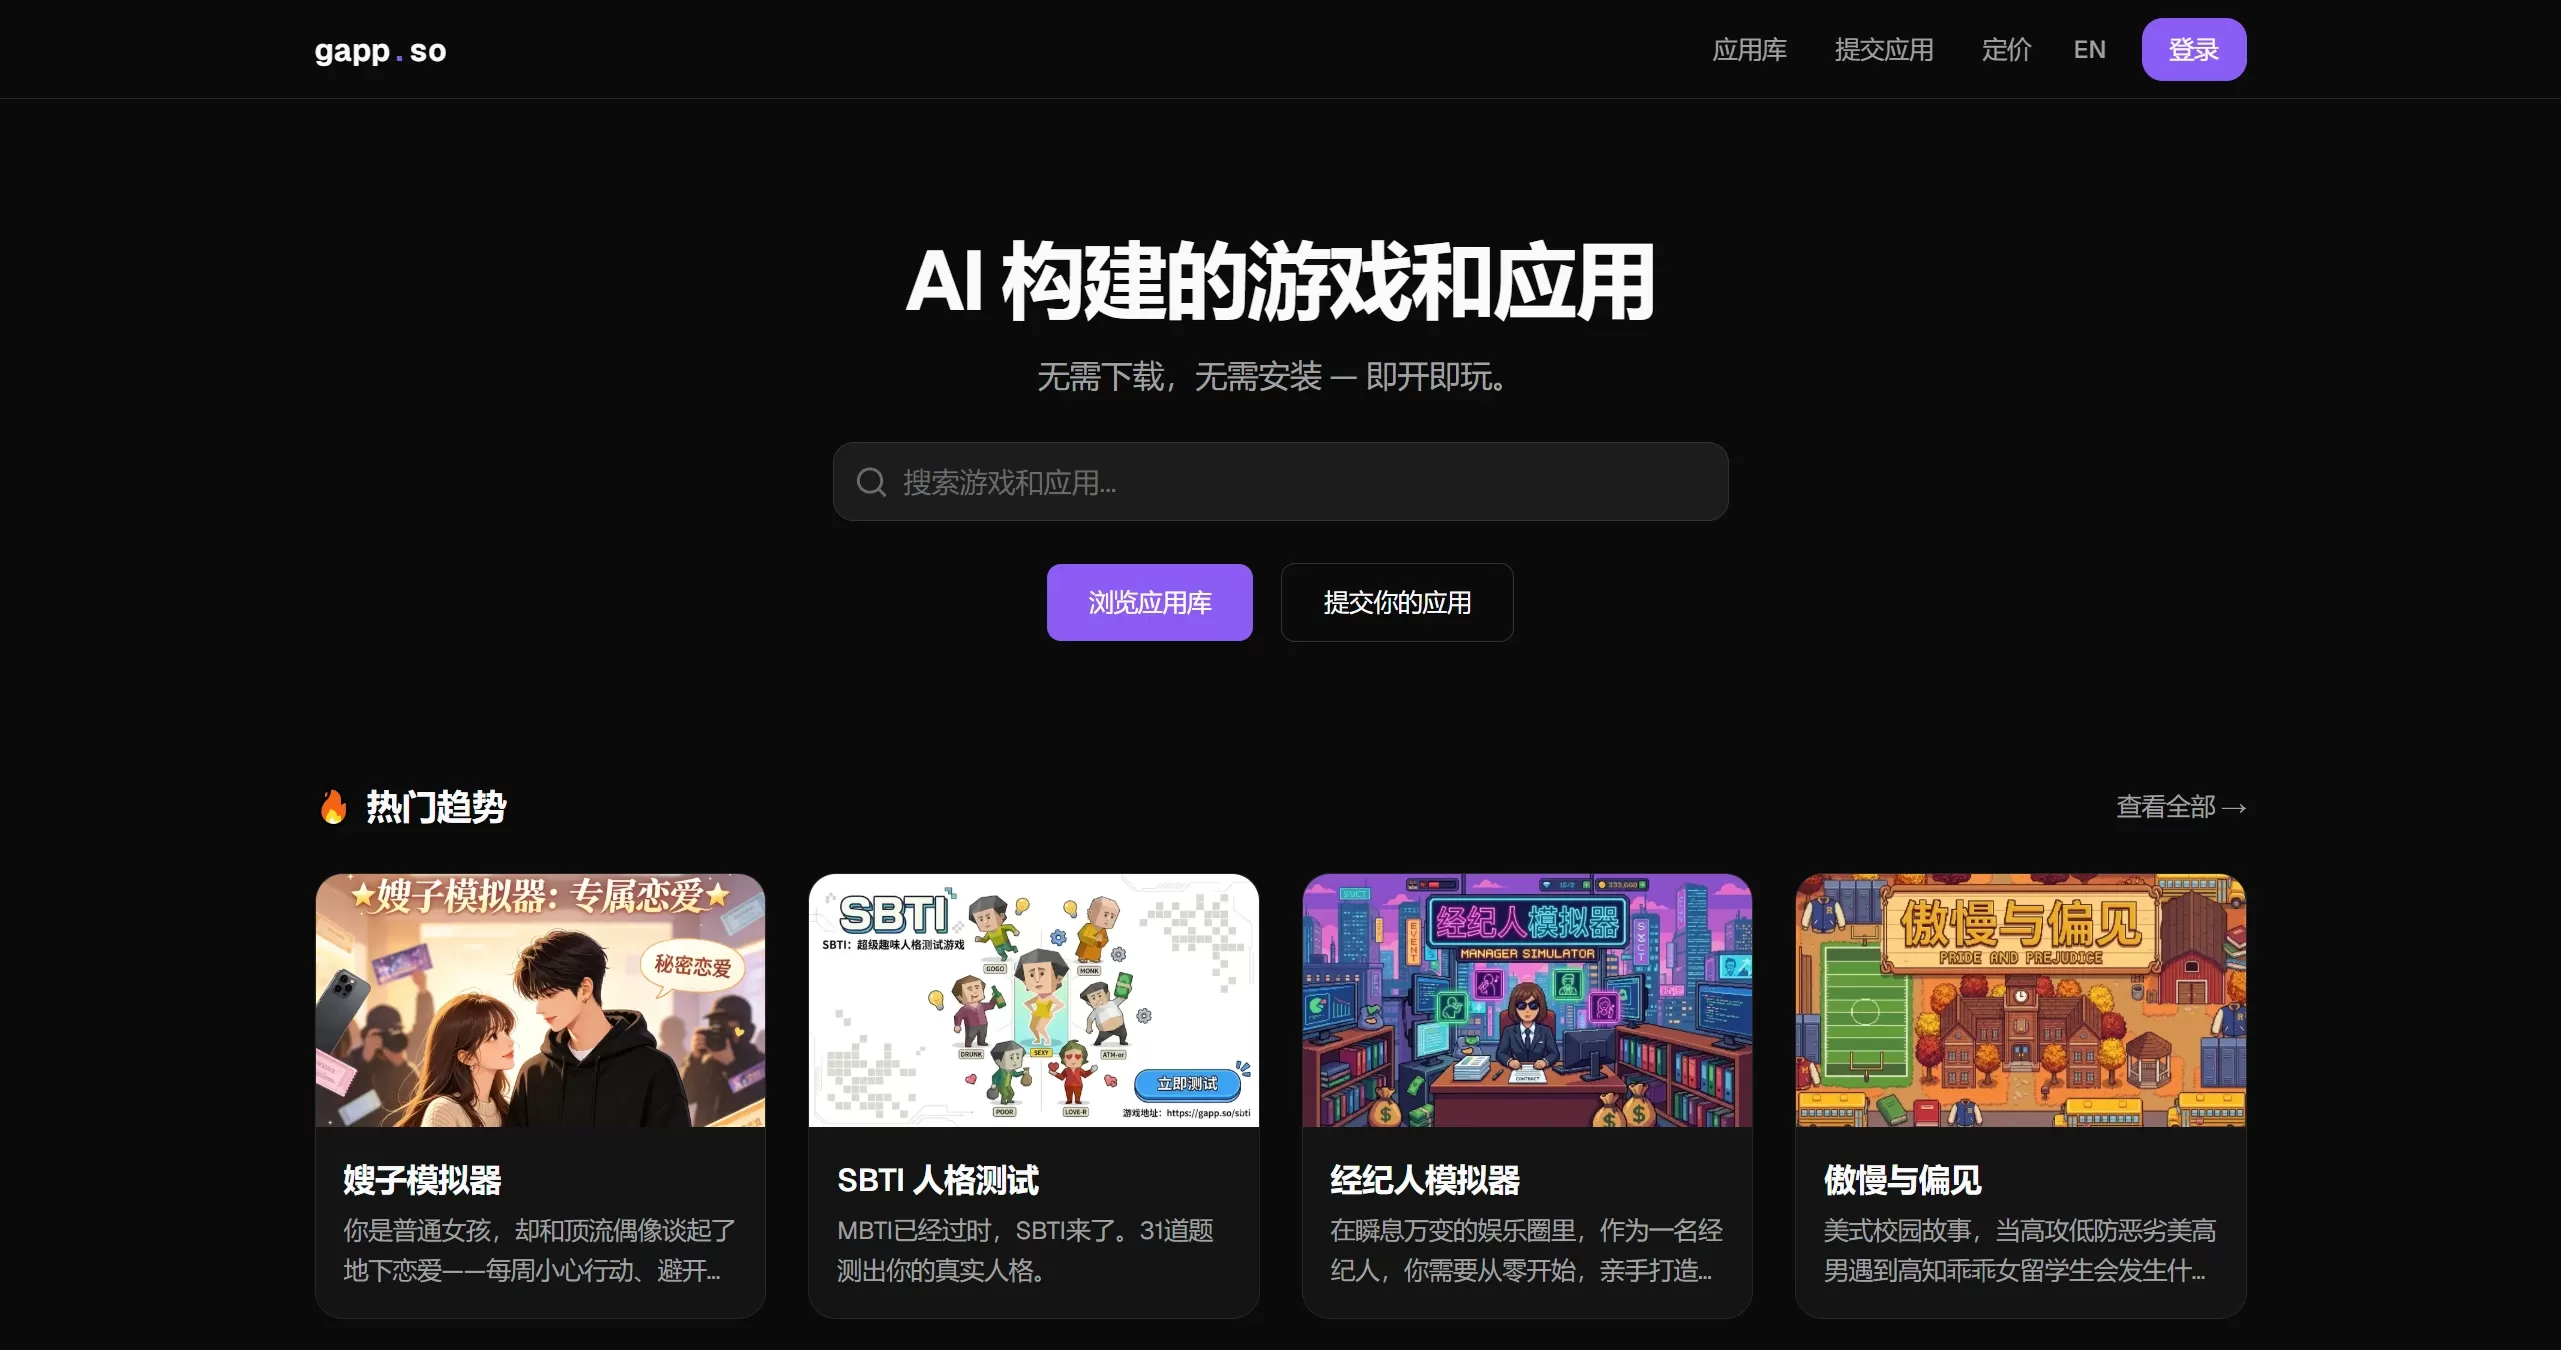Viewport: 2561px width, 1350px height.
Task: Open the 嫂子模拟器 cover image
Action: point(540,1000)
